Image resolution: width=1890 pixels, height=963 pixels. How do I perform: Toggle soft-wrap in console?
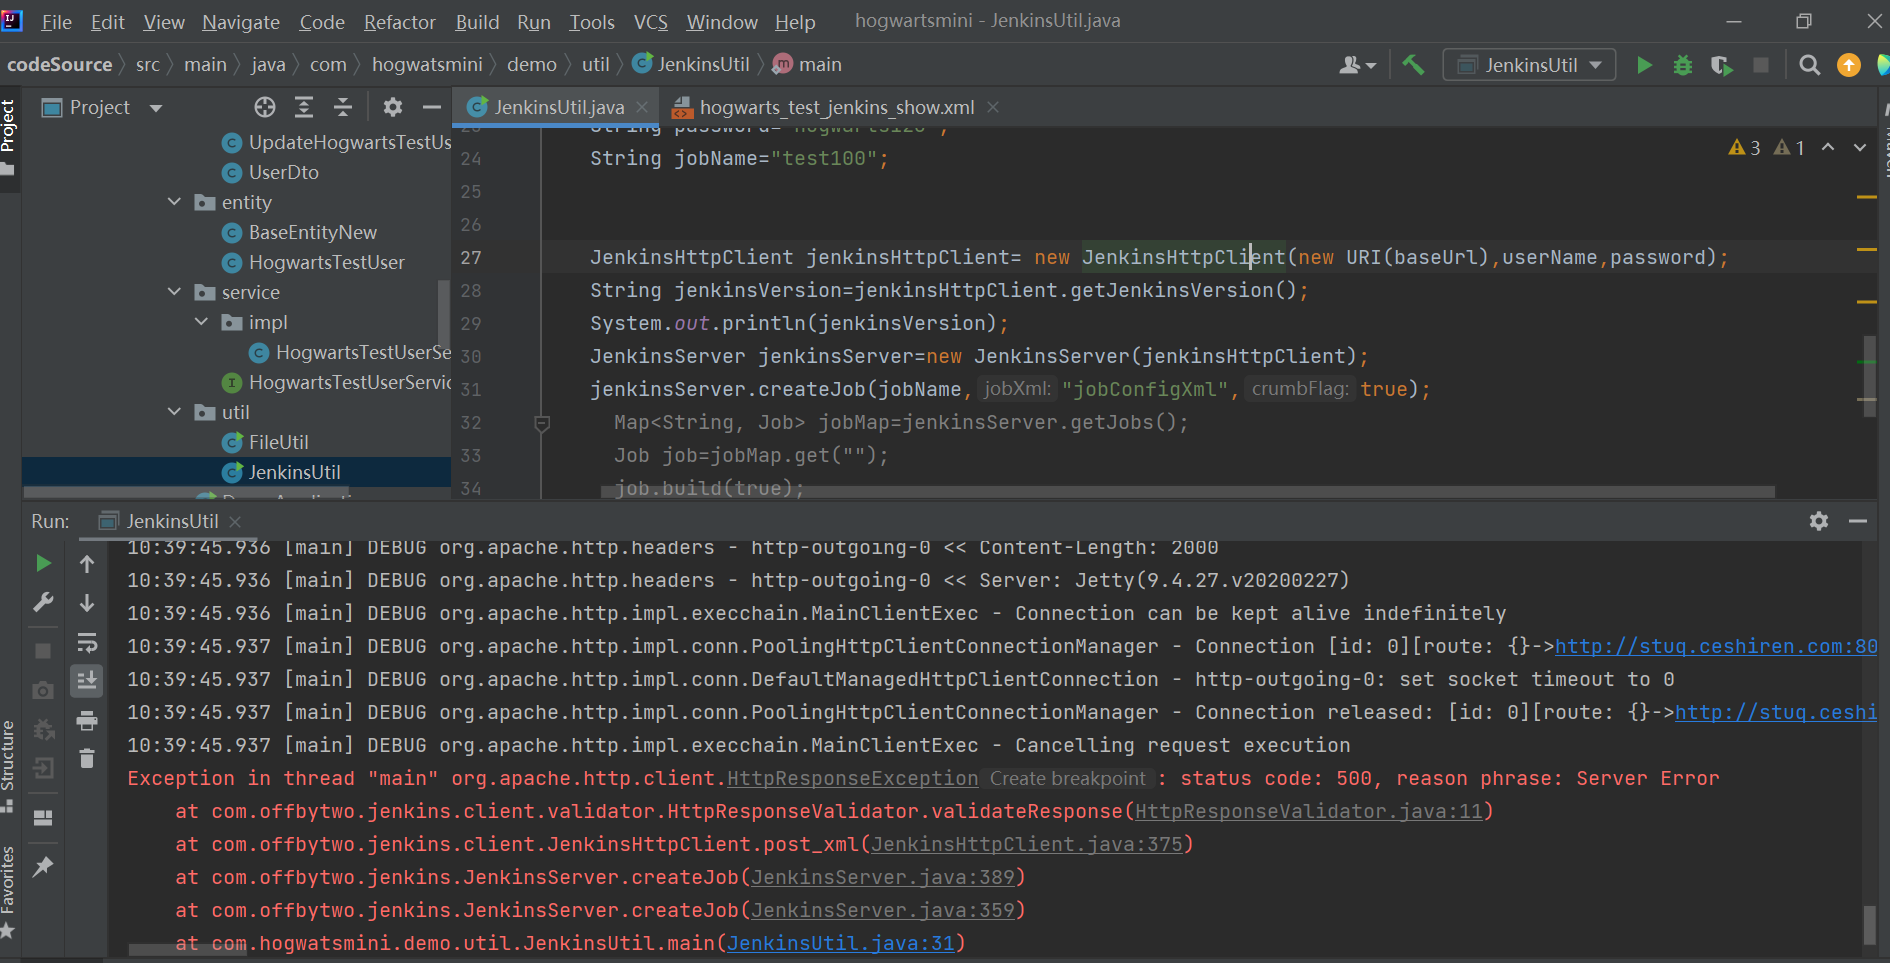click(87, 643)
